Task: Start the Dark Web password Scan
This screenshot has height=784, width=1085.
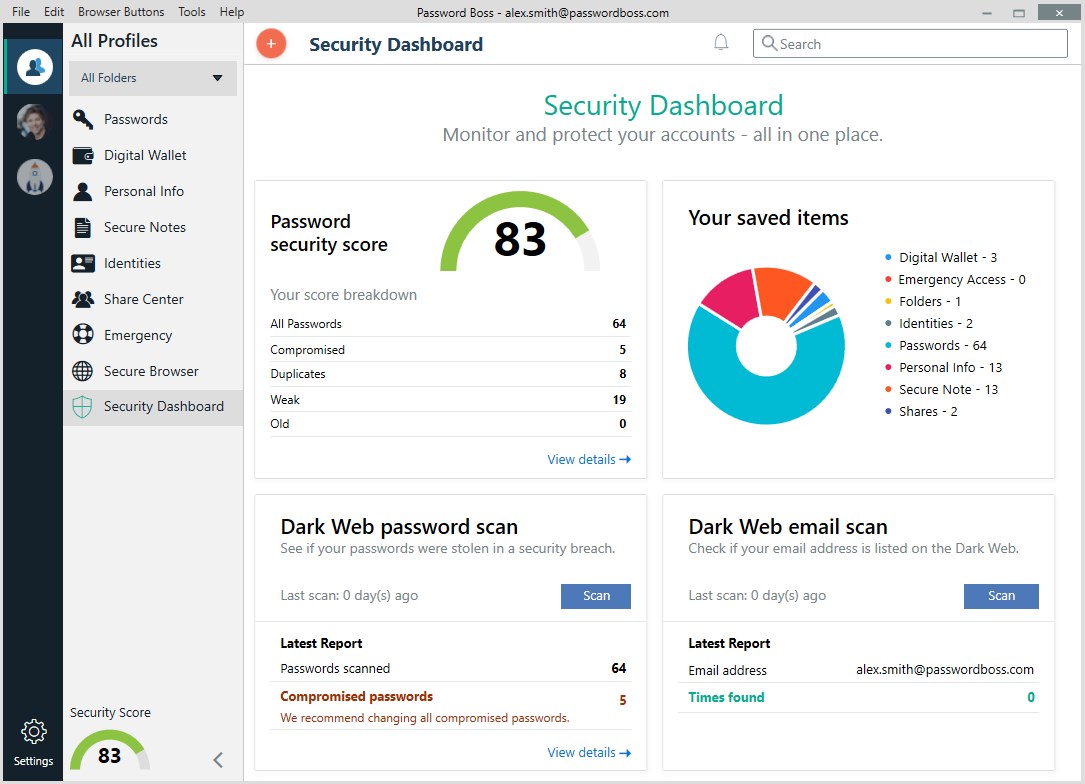Action: [596, 596]
